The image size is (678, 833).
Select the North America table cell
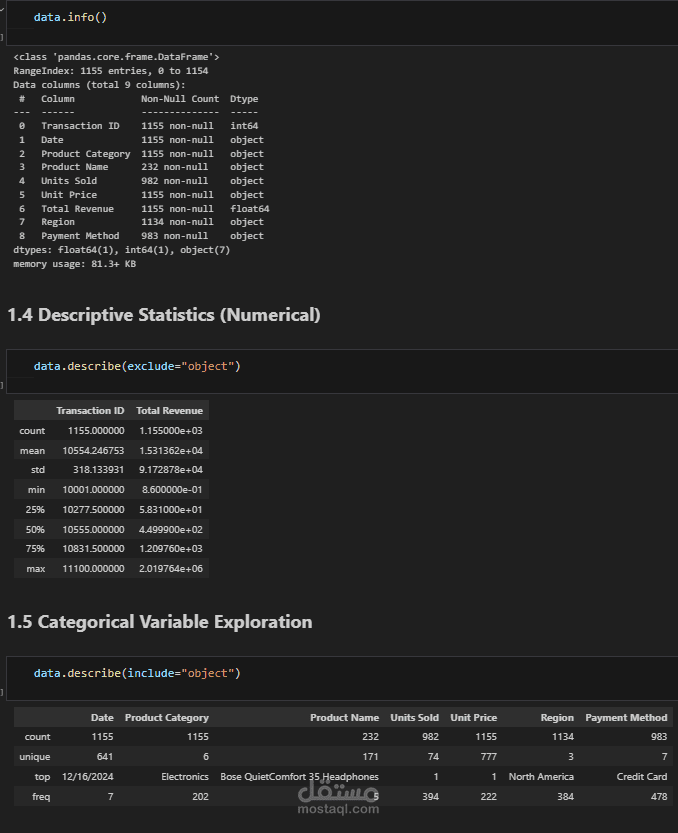[541, 777]
